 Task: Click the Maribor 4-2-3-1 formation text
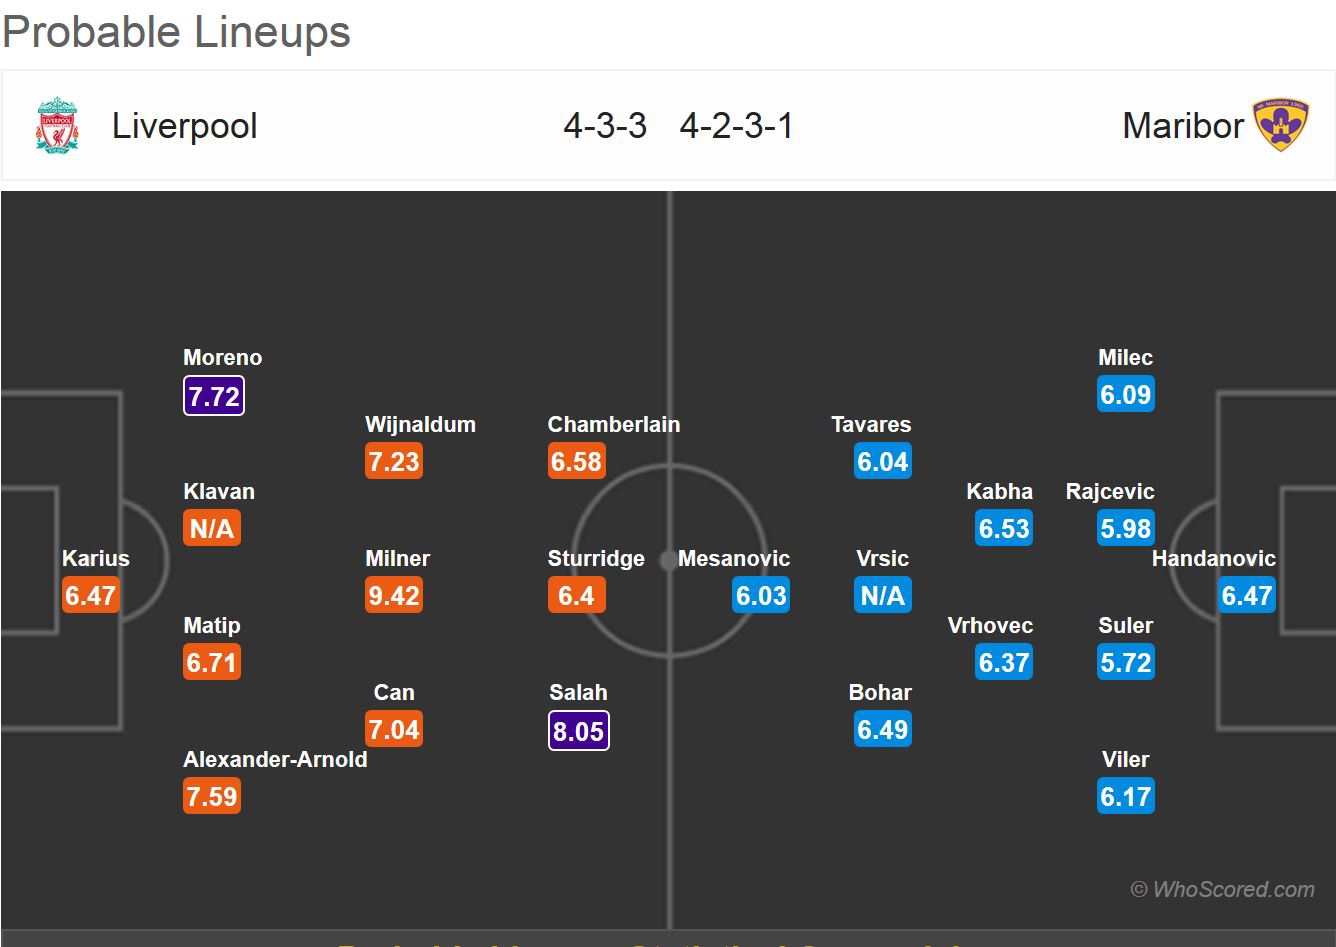pos(736,126)
